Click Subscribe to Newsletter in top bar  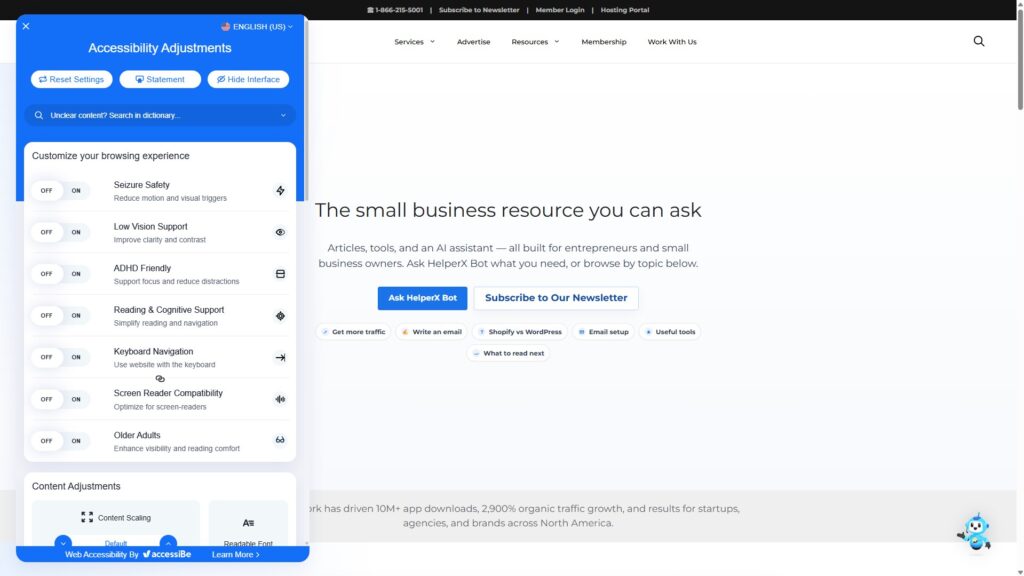pos(479,10)
